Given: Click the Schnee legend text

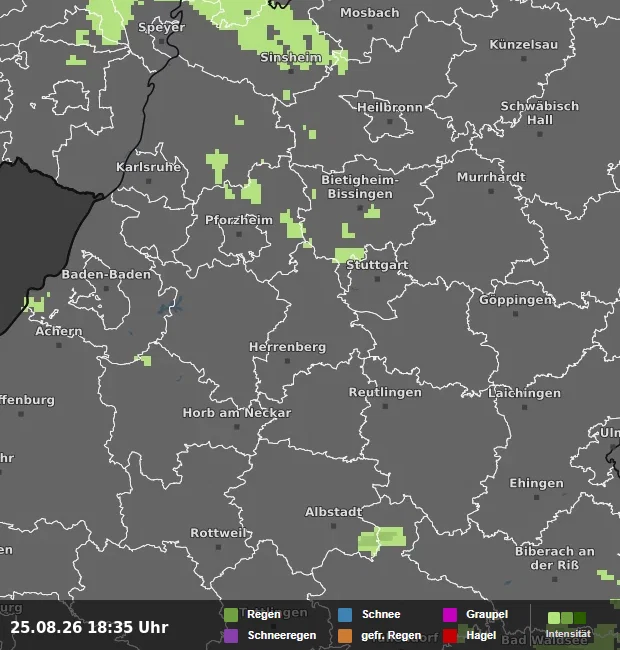Looking at the screenshot, I should 381,614.
